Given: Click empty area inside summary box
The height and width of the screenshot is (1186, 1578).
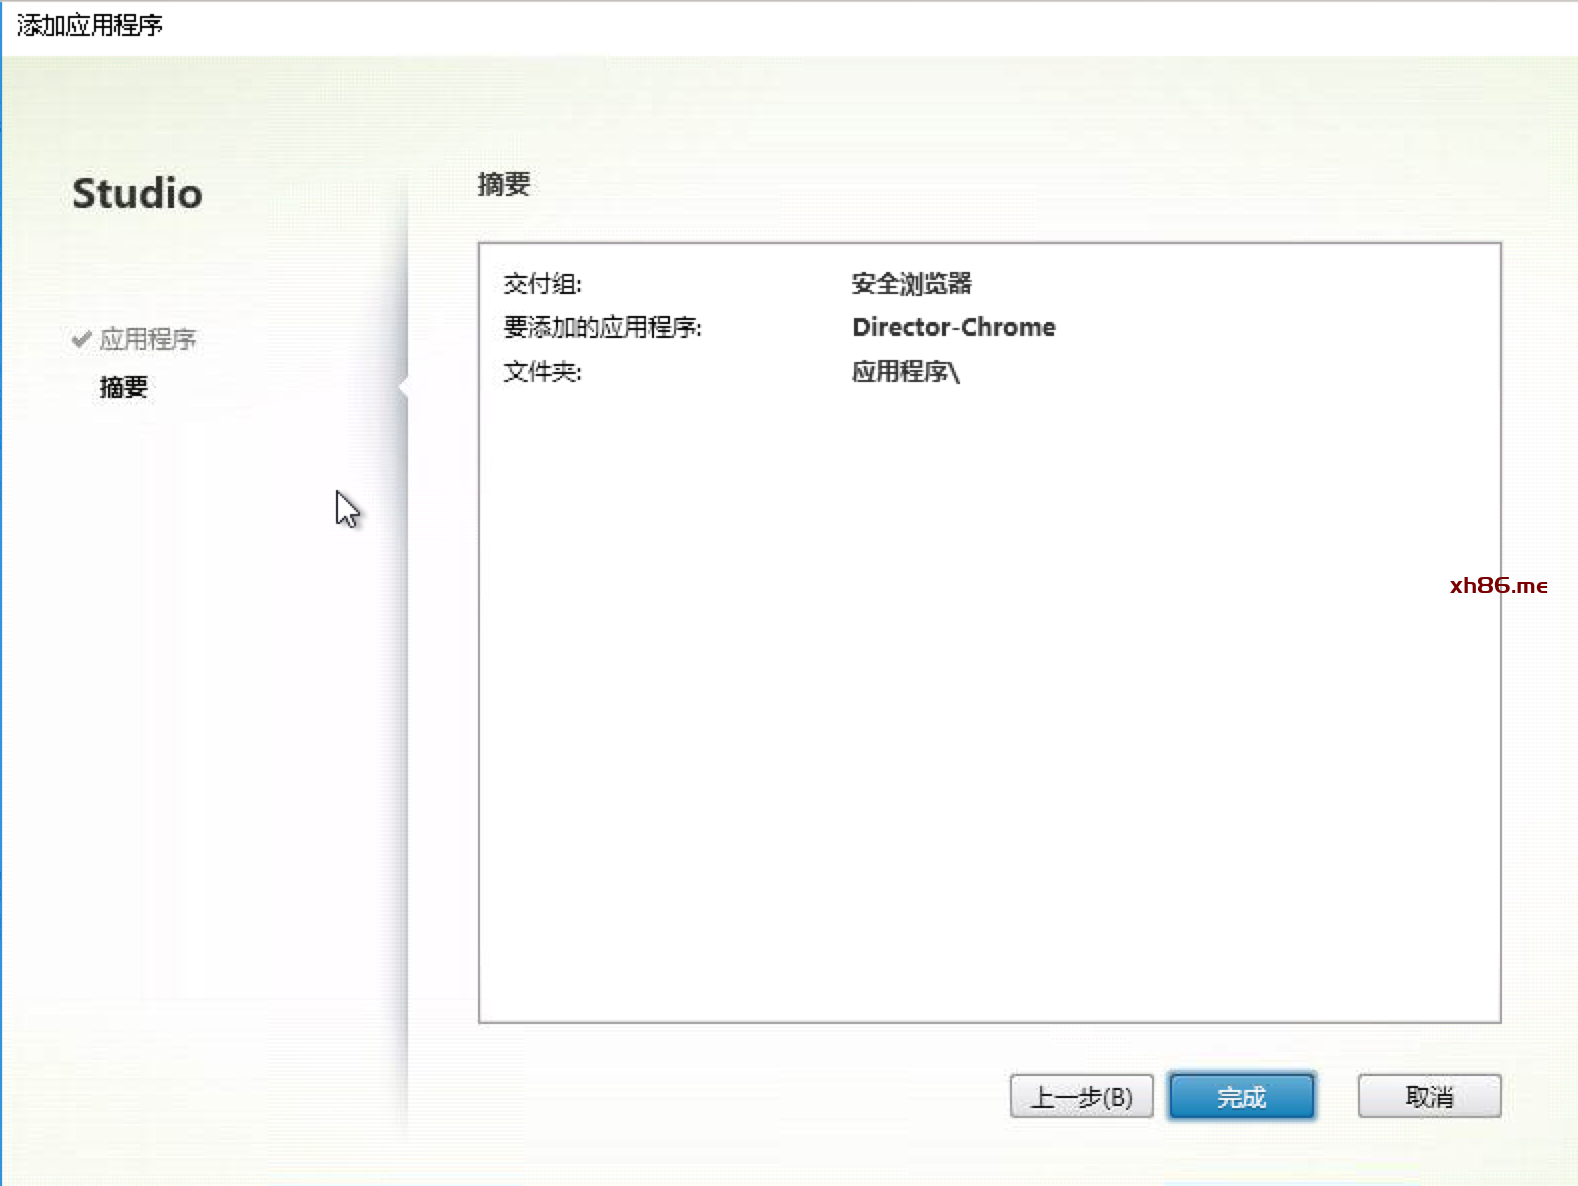Looking at the screenshot, I should pyautogui.click(x=988, y=700).
